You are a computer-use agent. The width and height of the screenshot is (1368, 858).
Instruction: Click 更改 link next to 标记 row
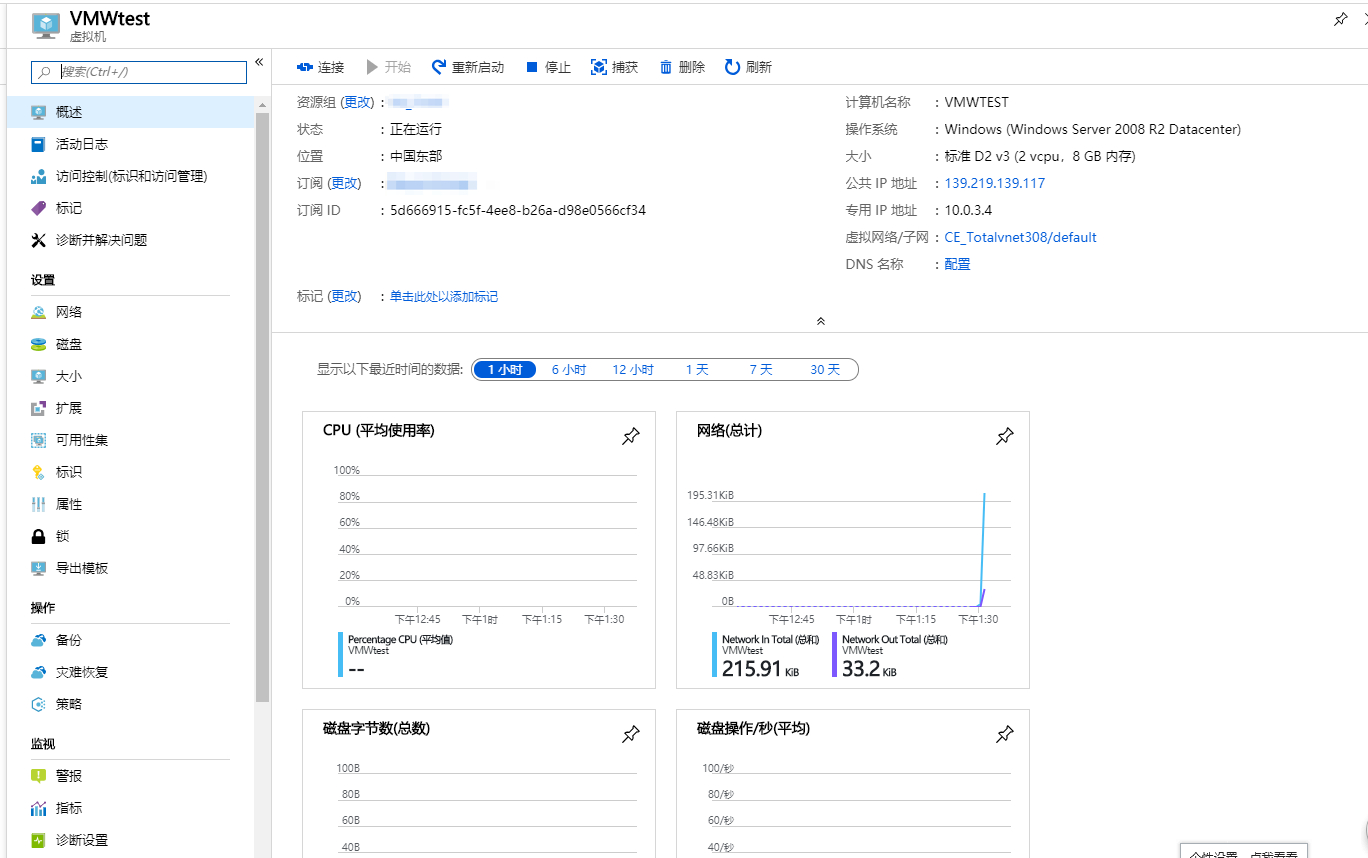click(345, 296)
